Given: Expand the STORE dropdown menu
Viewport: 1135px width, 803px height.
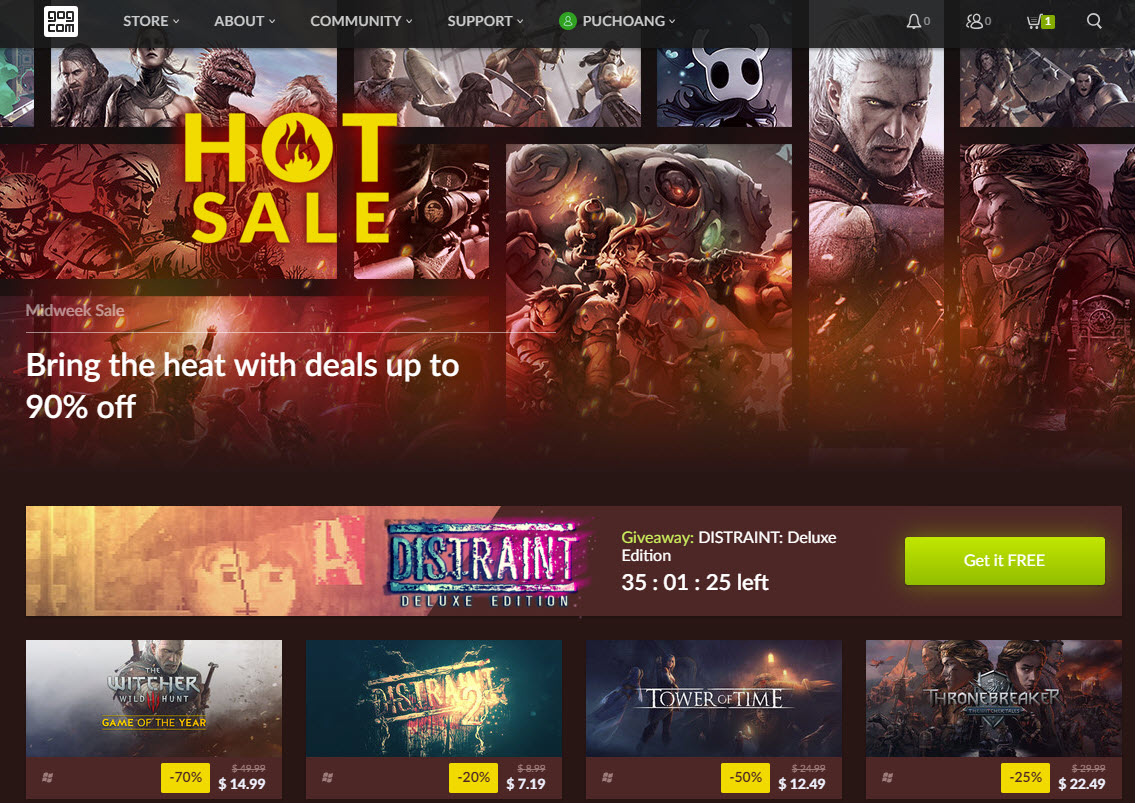Looking at the screenshot, I should point(151,21).
